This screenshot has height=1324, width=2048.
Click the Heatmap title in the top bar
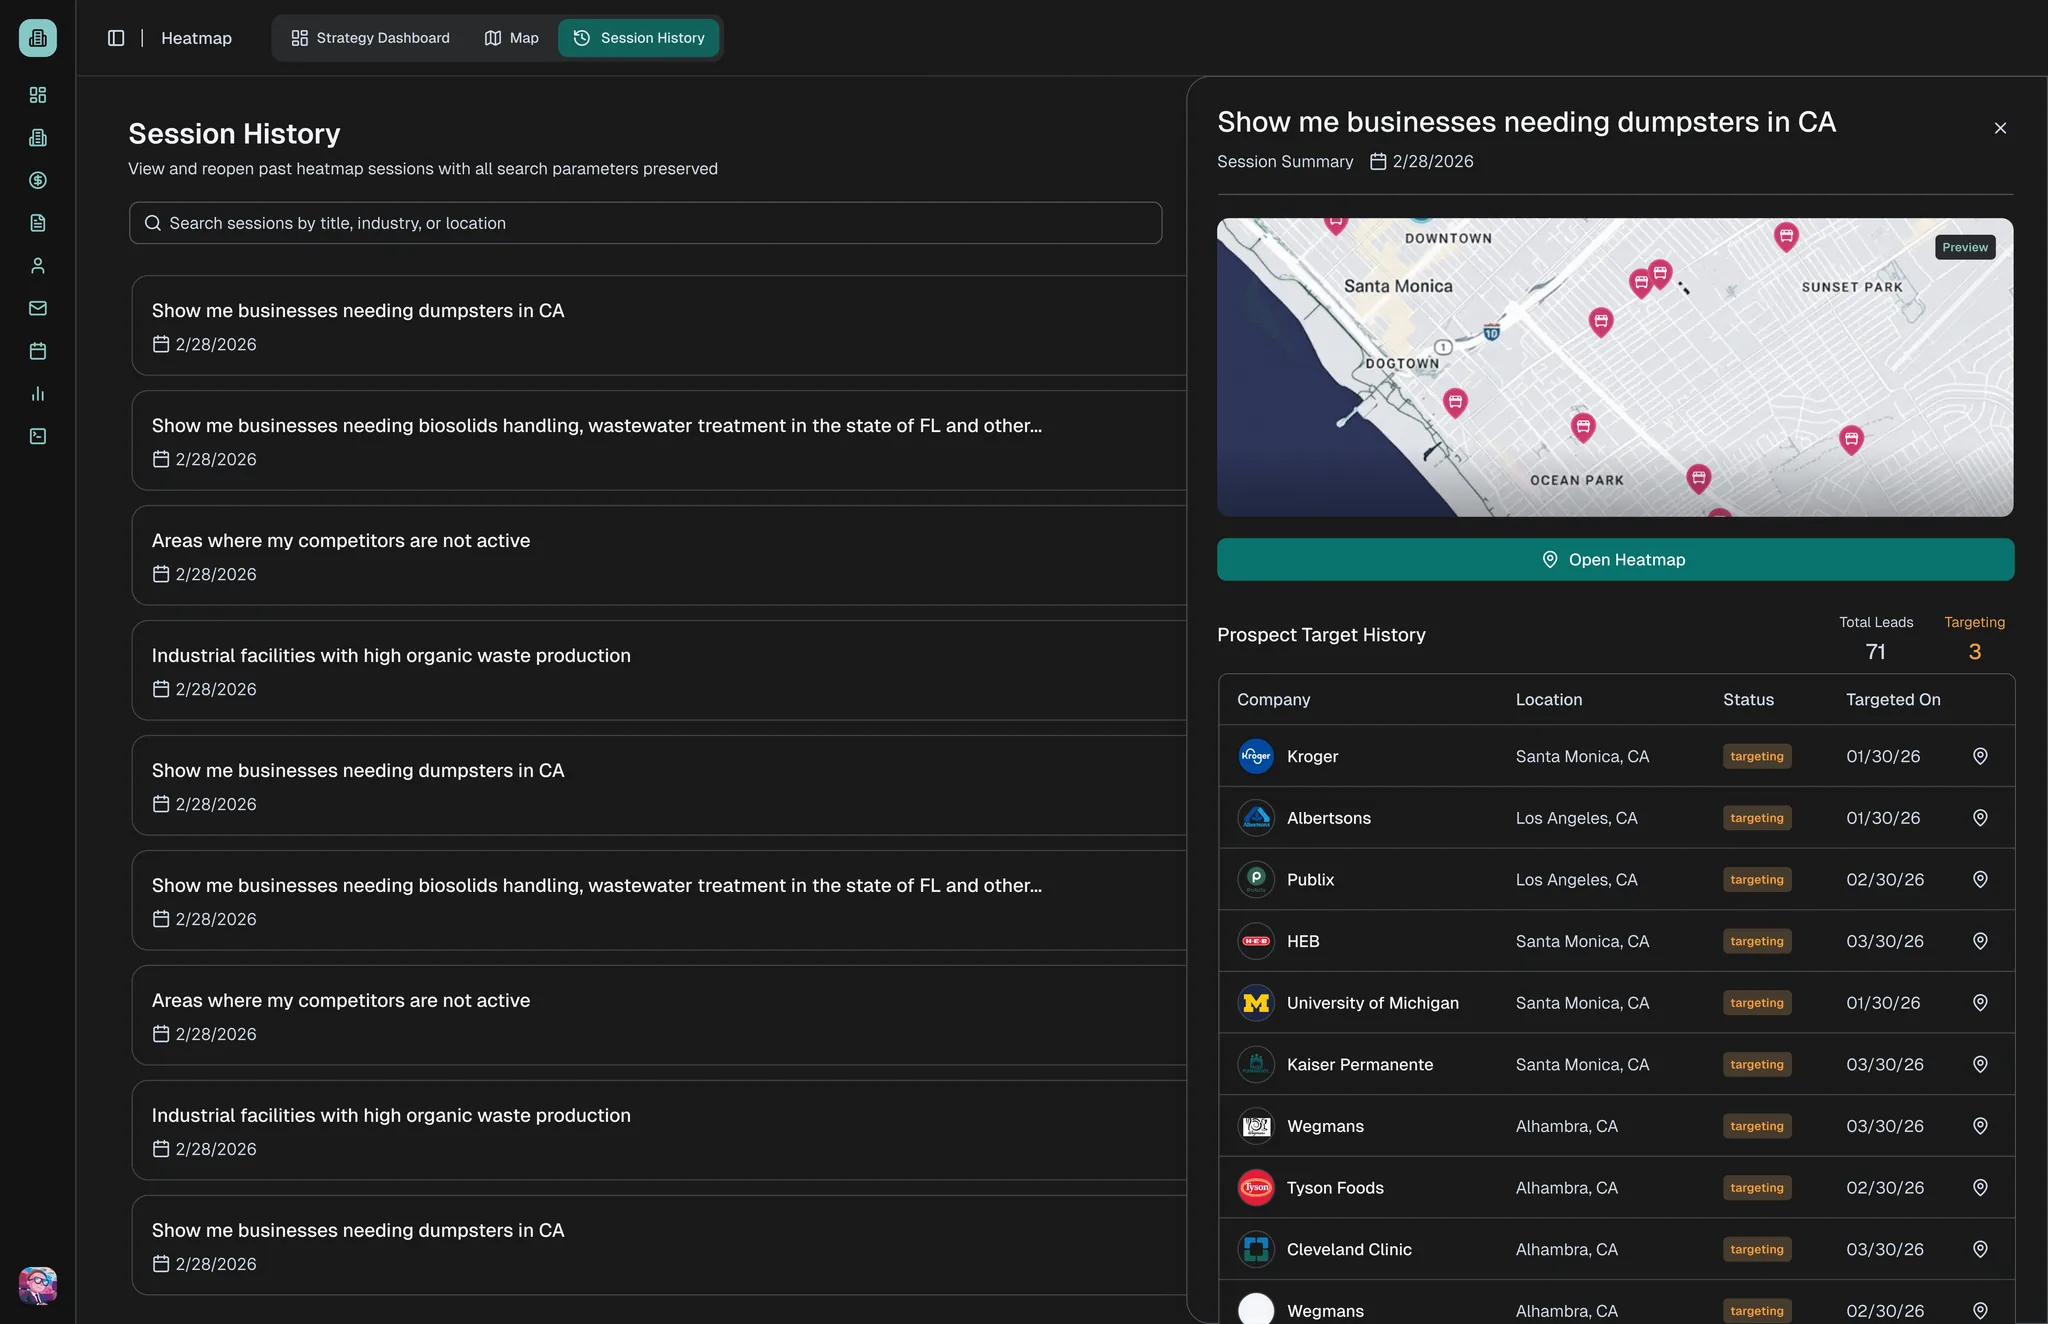[x=196, y=38]
